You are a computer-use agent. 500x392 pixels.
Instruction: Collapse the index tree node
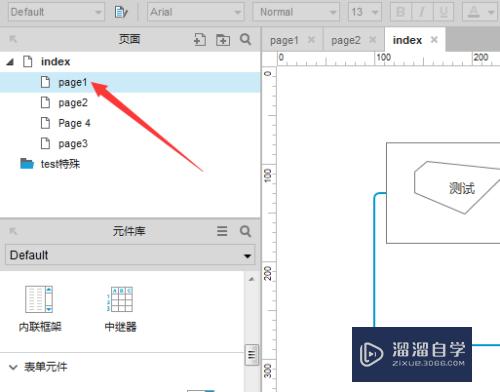point(10,62)
